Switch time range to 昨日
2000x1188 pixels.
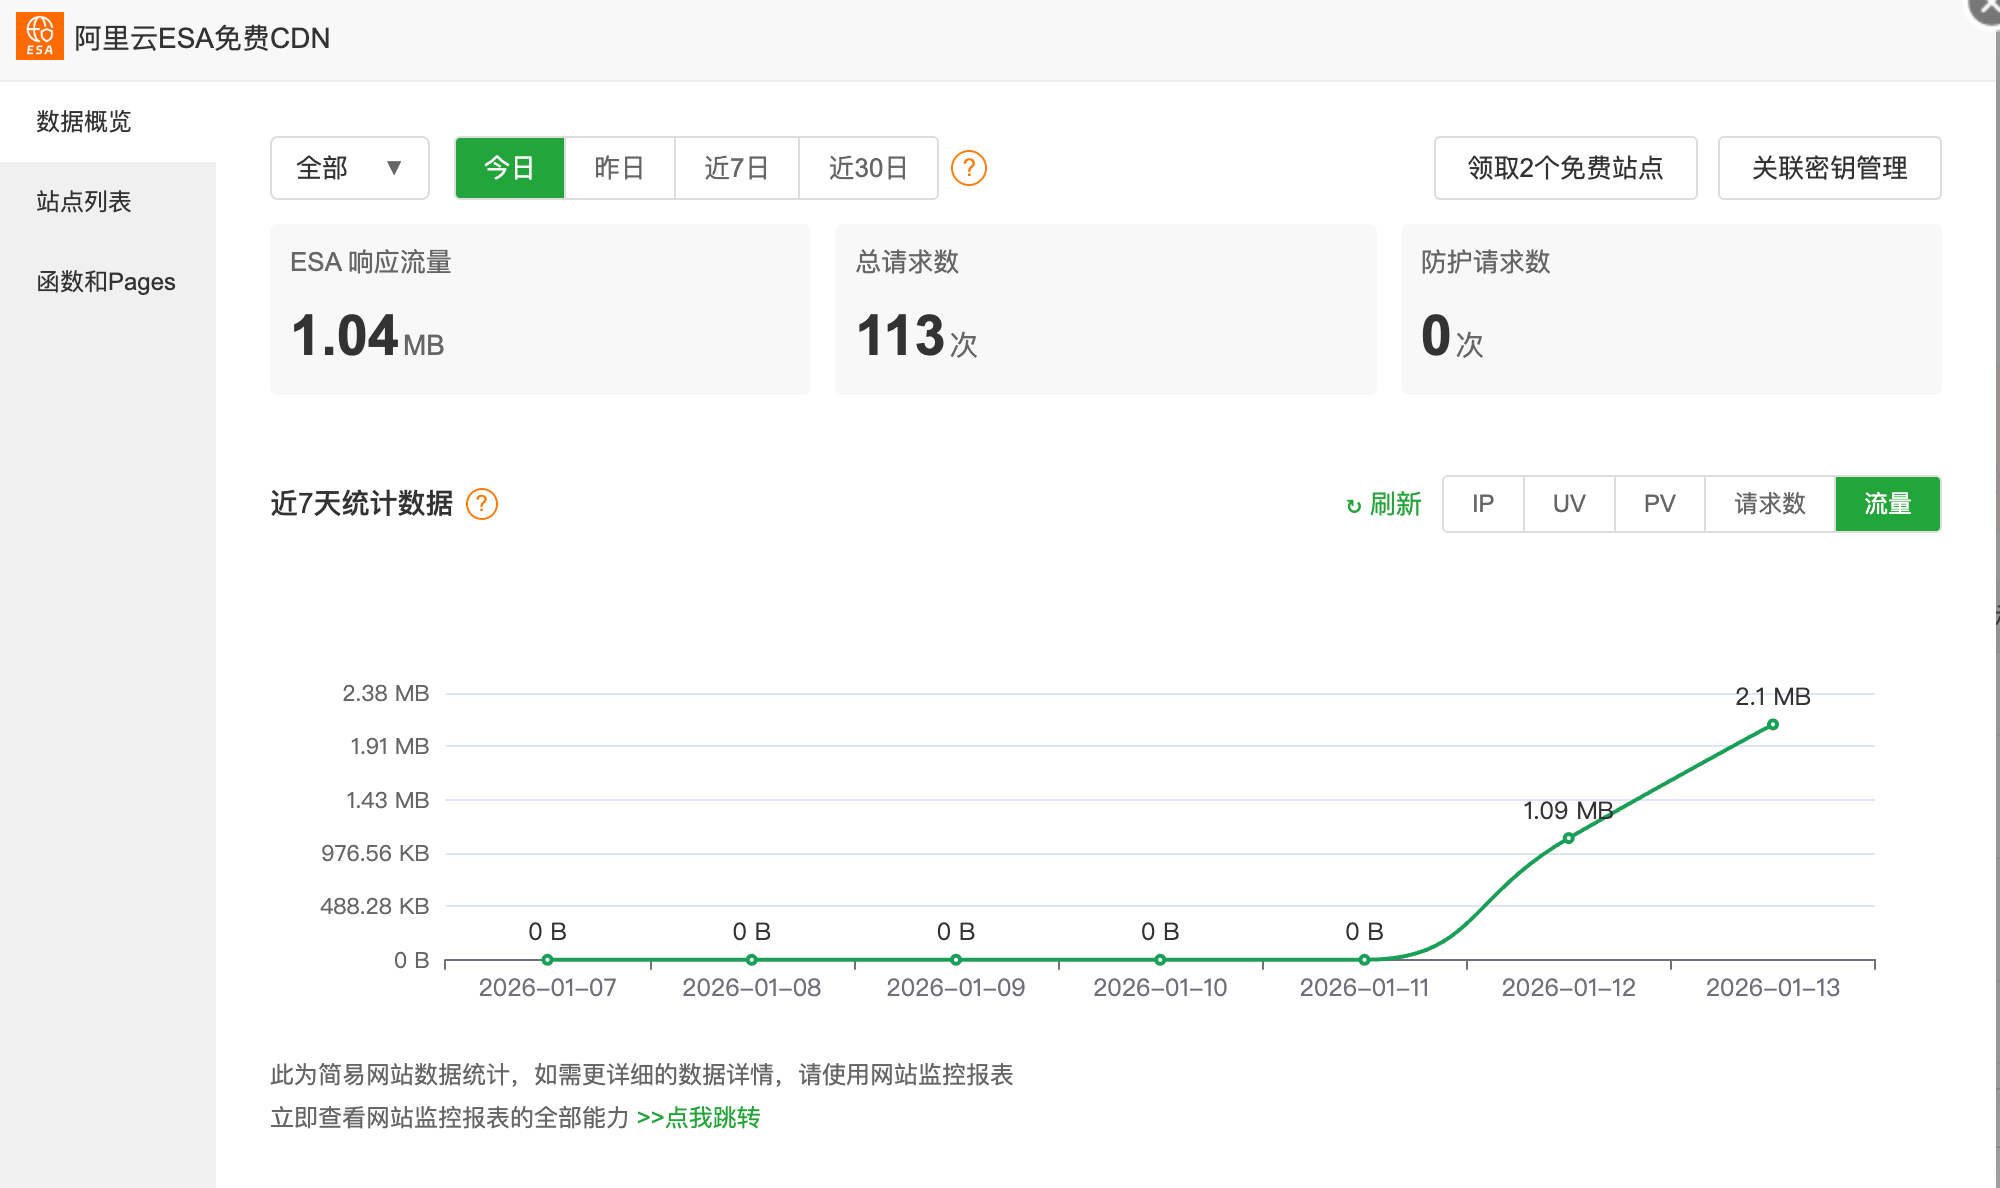619,168
